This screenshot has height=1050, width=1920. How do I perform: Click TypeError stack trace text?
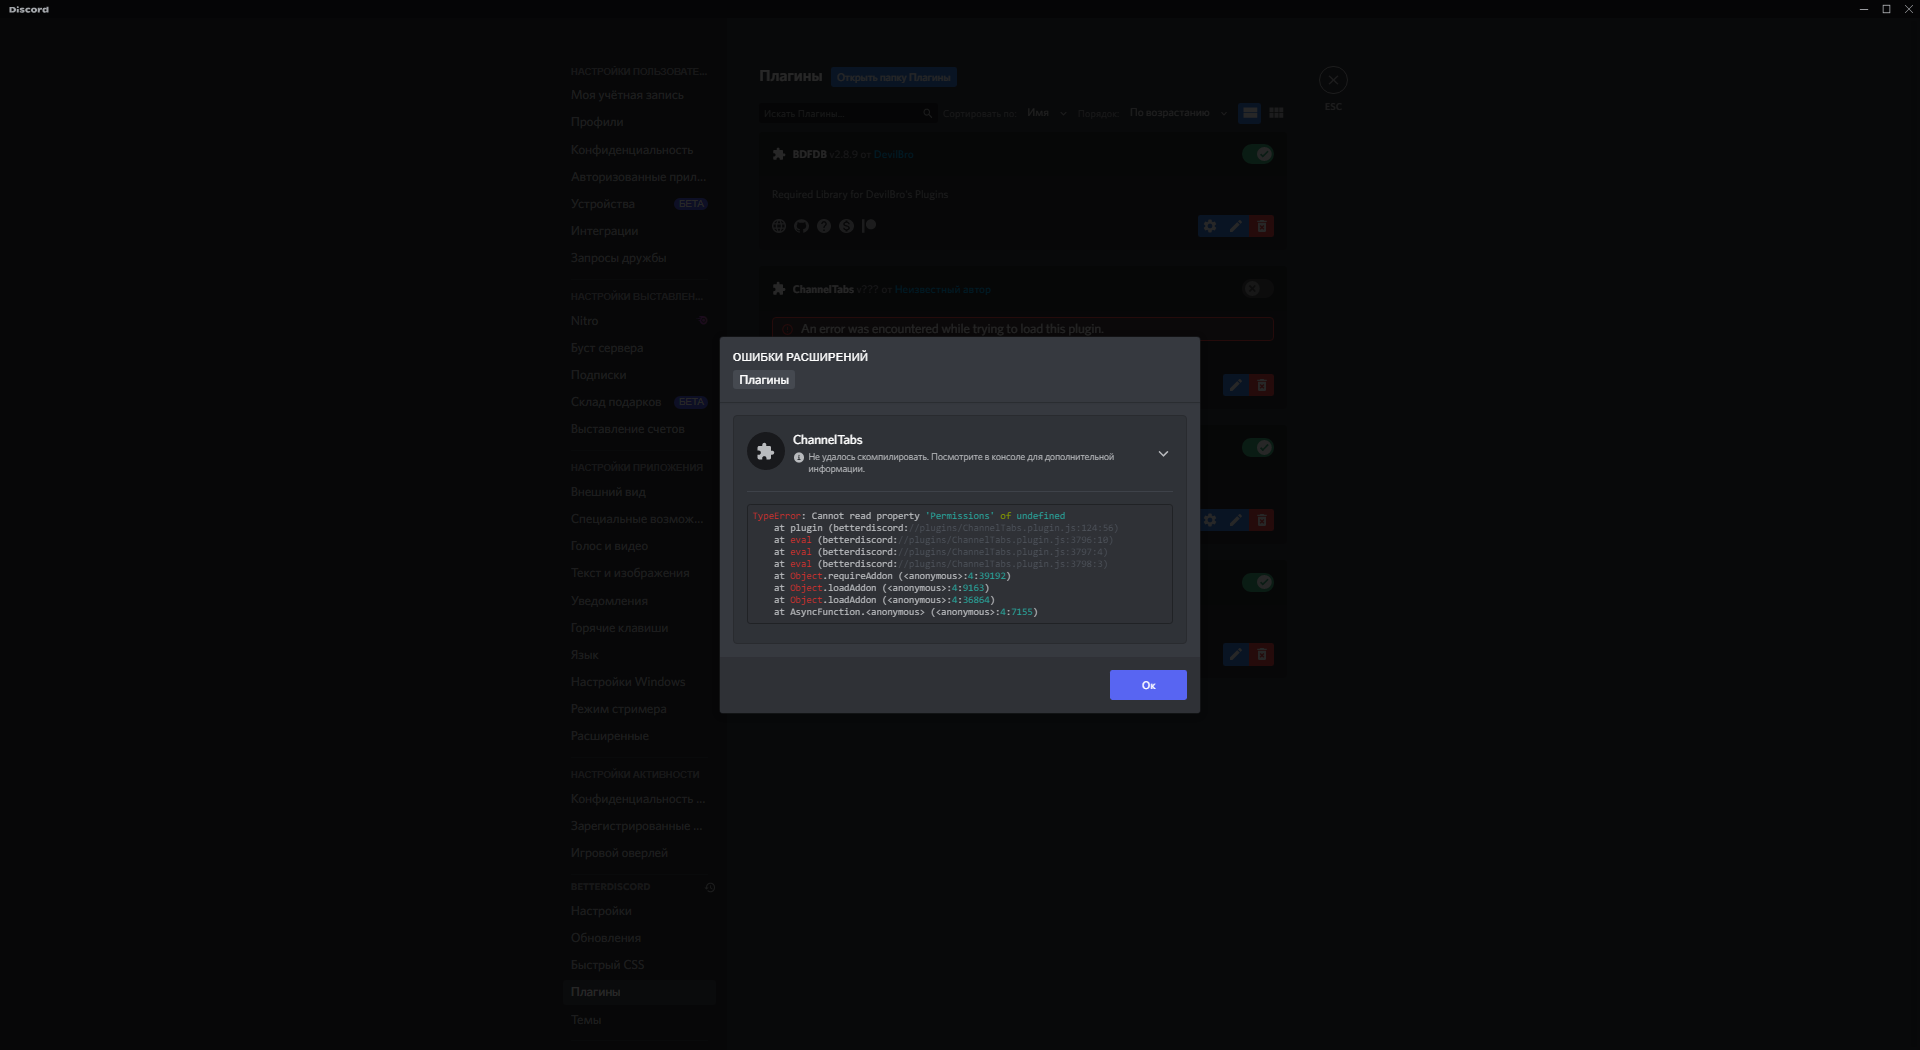(x=959, y=564)
